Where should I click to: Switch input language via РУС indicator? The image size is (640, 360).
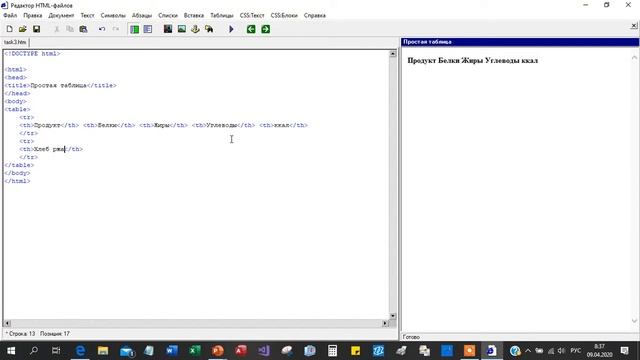tap(576, 351)
